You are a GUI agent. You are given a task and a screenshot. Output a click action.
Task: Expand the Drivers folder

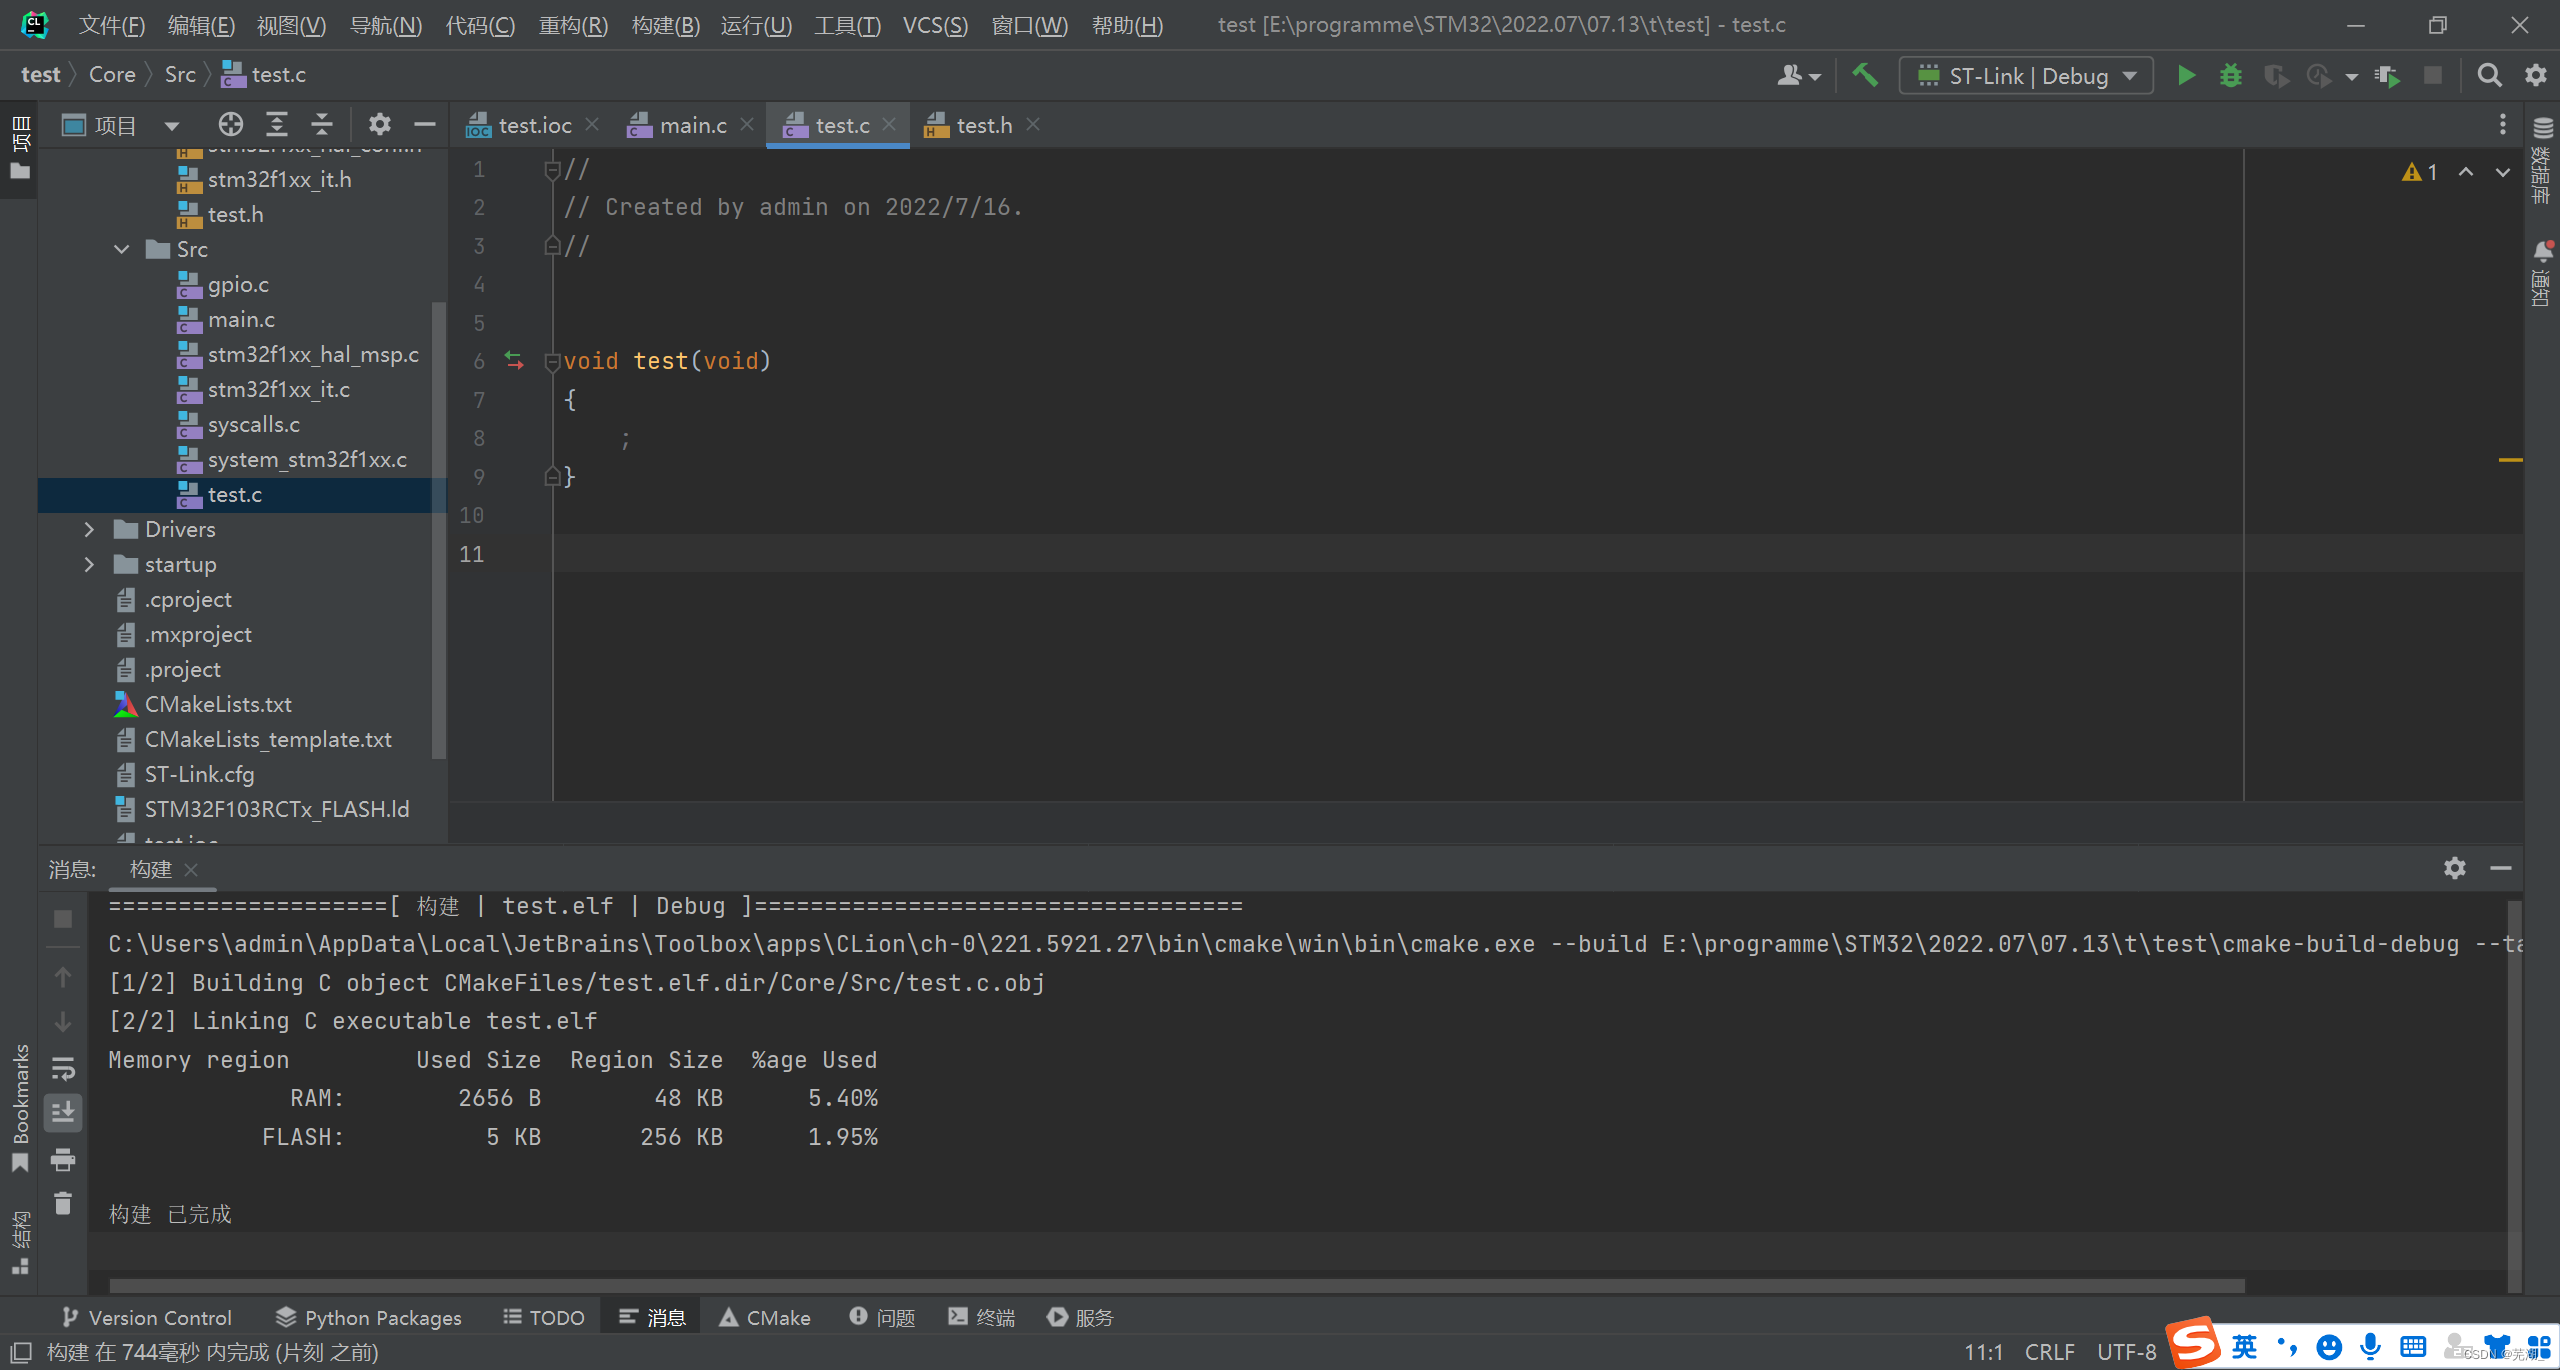tap(89, 529)
